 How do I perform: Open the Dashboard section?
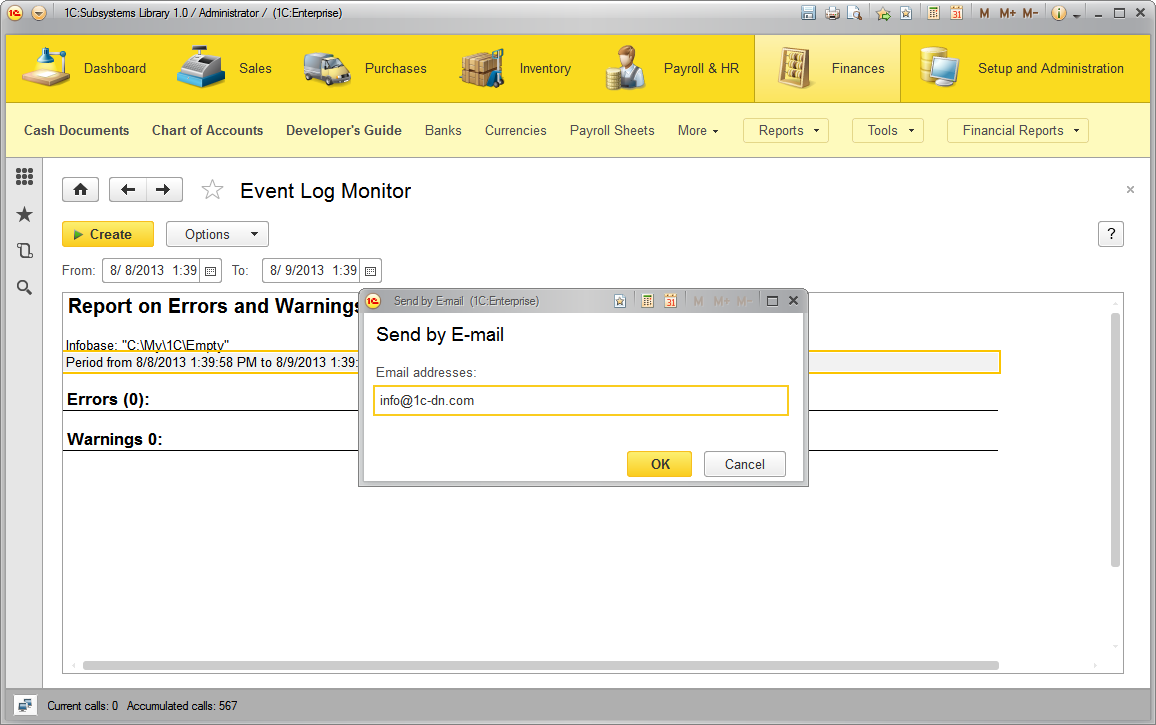(83, 68)
